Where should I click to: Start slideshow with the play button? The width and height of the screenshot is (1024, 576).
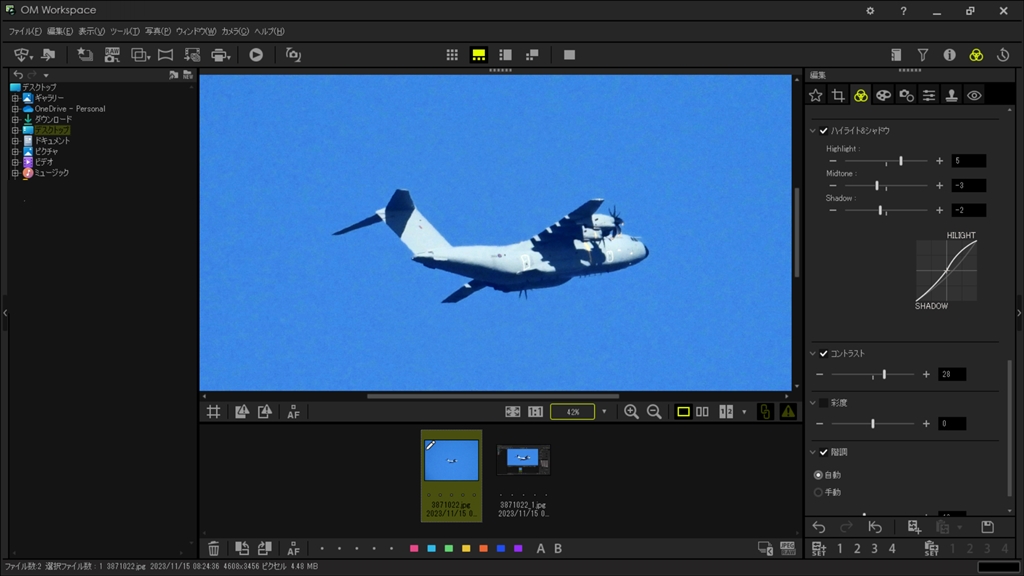pyautogui.click(x=256, y=55)
